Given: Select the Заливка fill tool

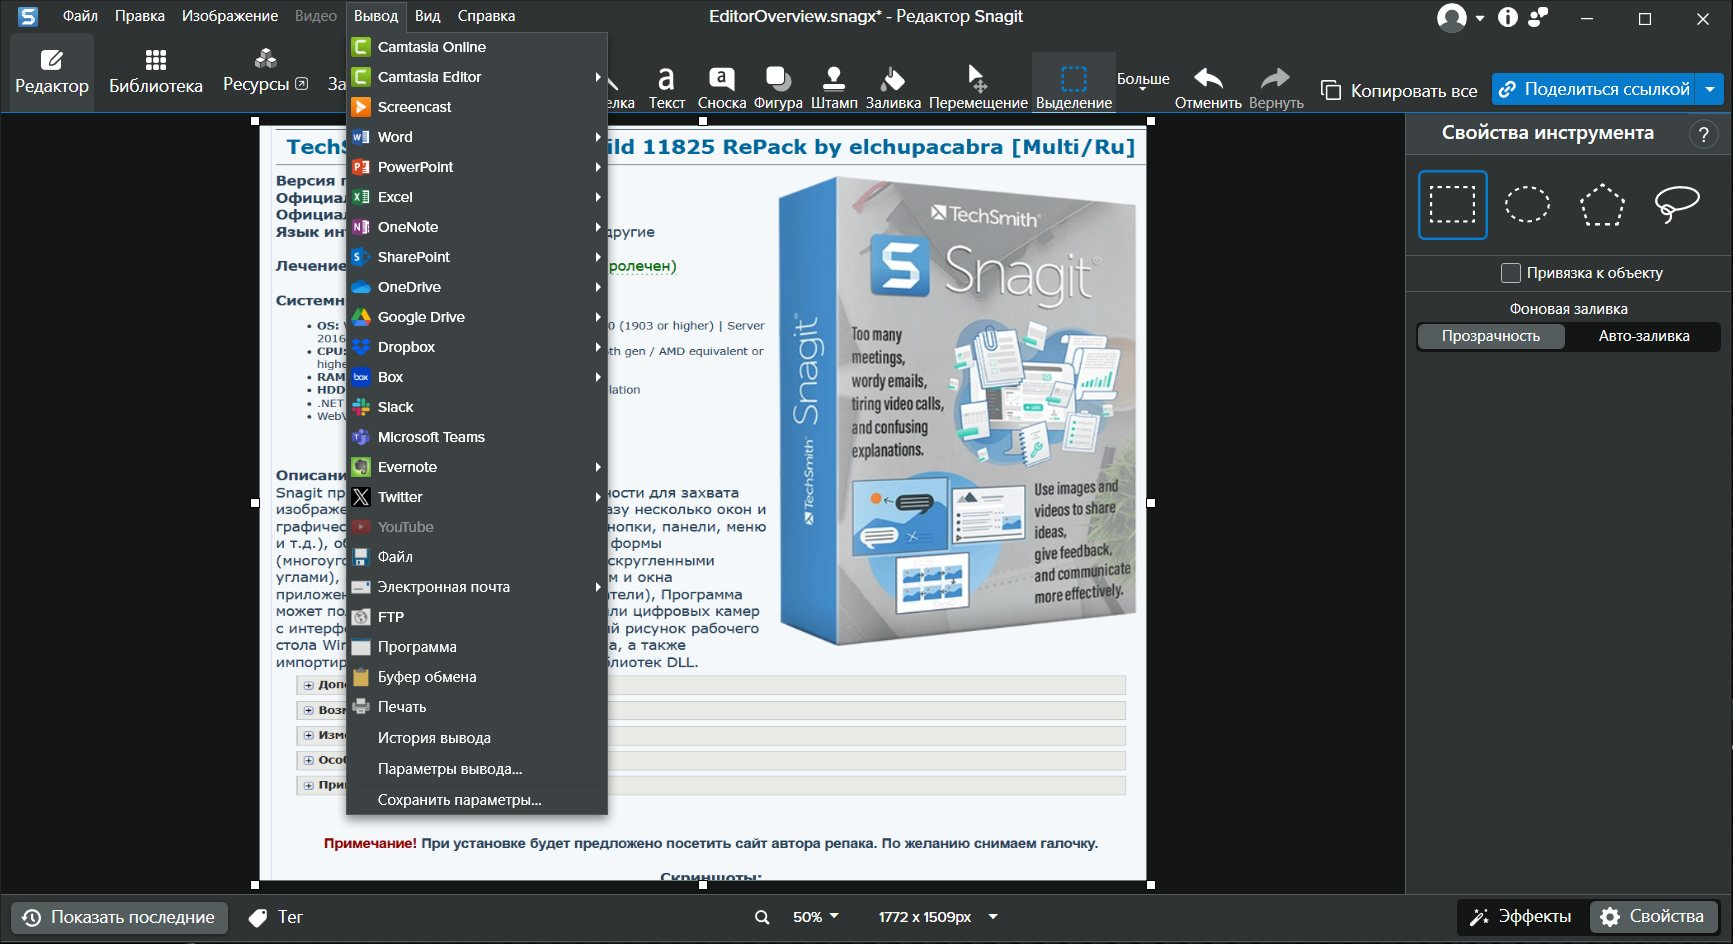Looking at the screenshot, I should (x=893, y=87).
